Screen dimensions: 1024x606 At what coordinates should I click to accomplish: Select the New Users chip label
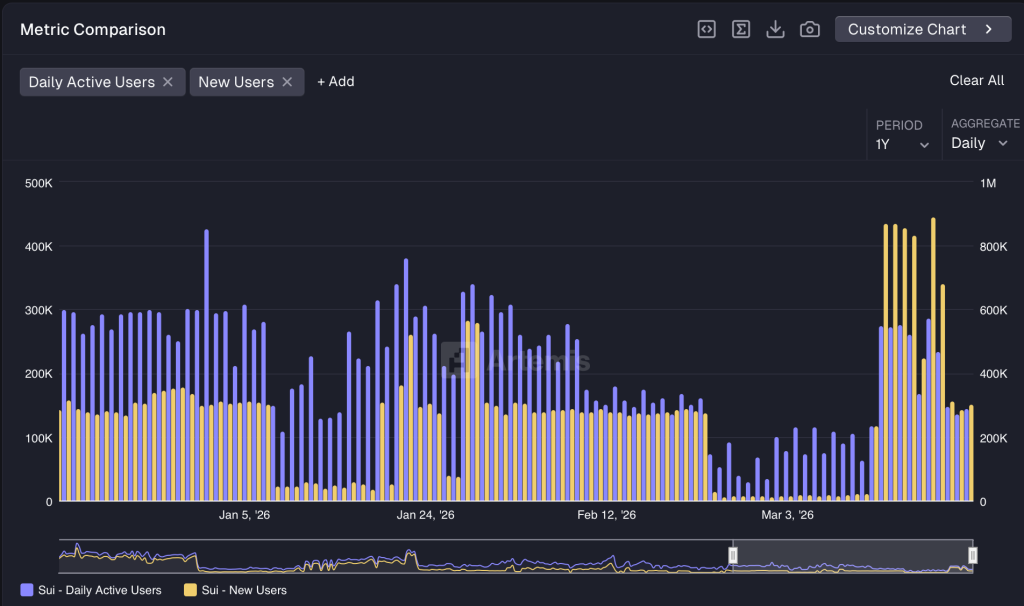click(236, 82)
